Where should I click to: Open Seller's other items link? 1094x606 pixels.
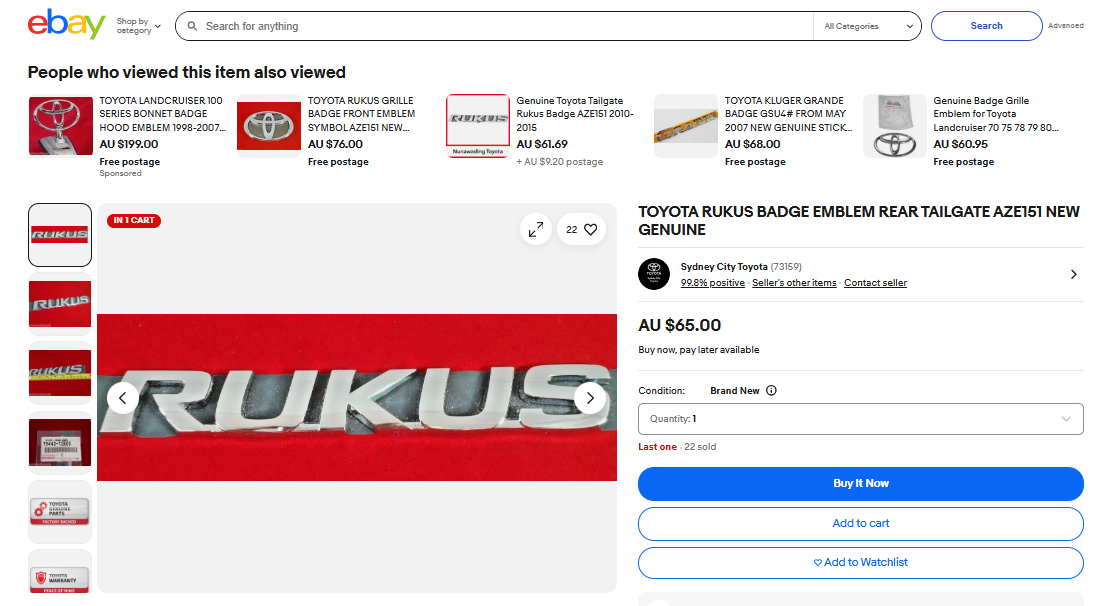pyautogui.click(x=794, y=283)
